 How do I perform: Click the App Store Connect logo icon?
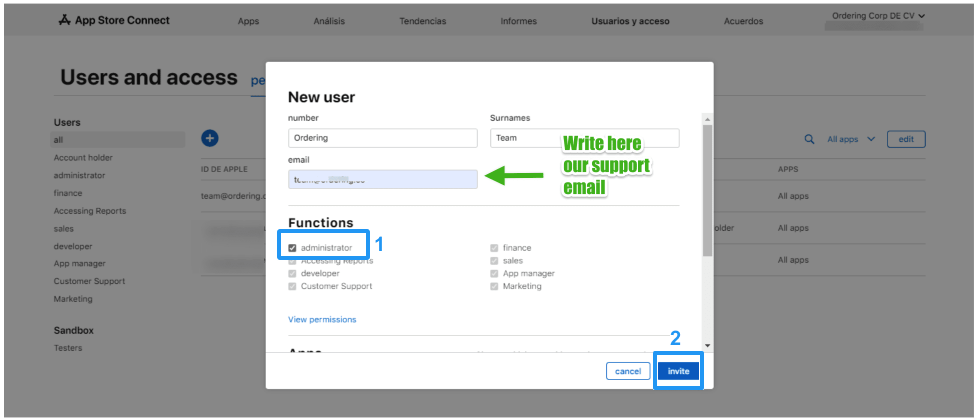[x=64, y=21]
